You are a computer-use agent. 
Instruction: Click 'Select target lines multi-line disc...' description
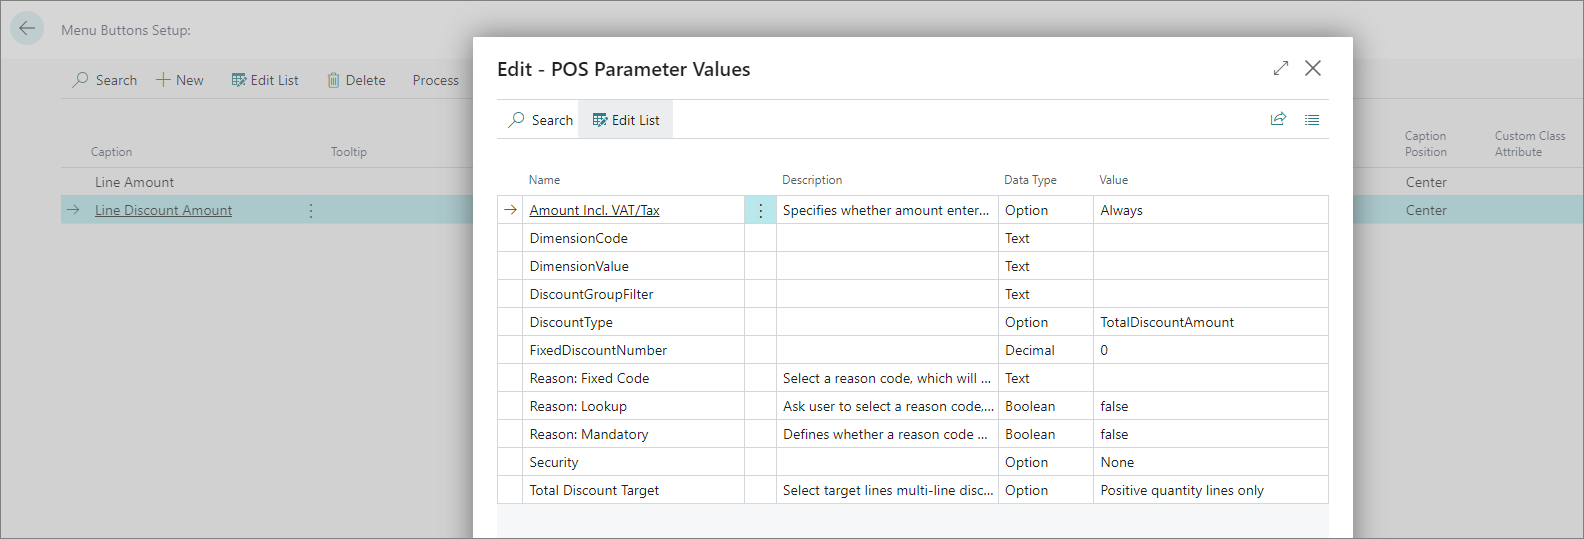point(888,490)
